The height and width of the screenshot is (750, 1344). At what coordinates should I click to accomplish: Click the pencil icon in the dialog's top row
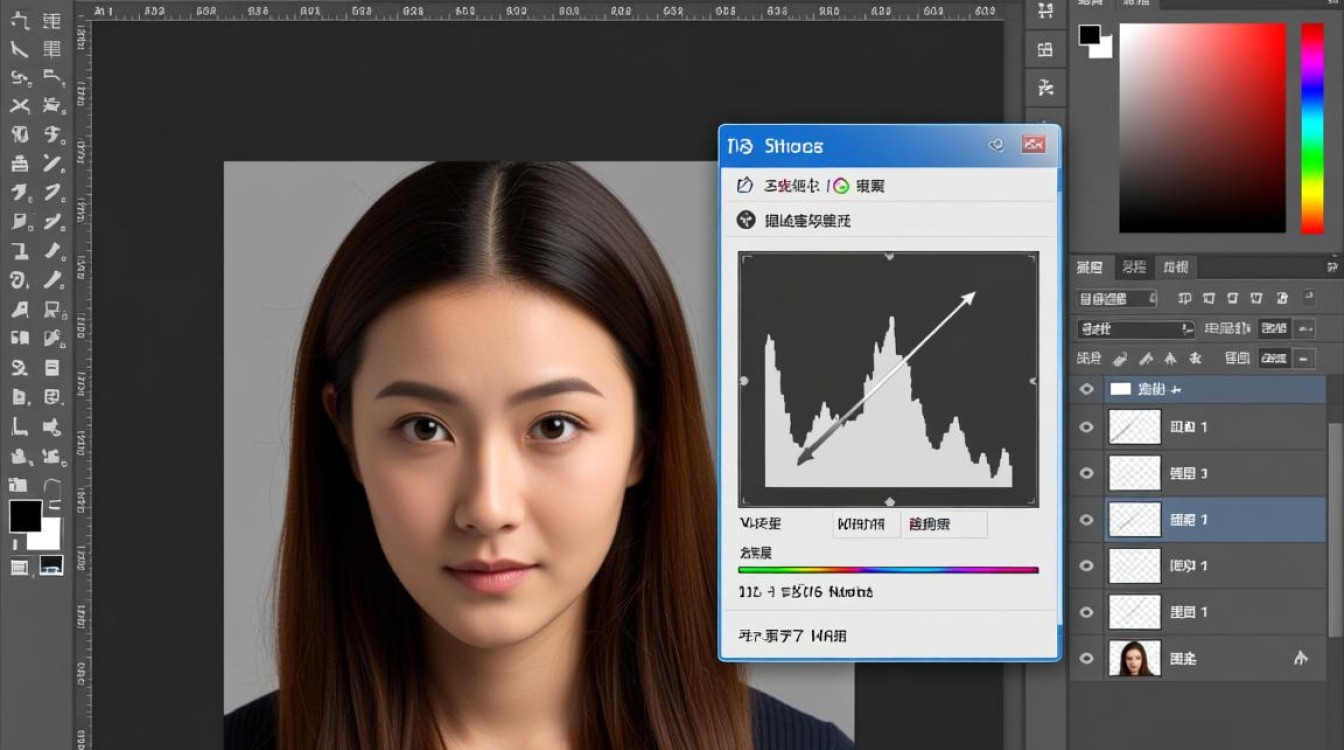coord(744,185)
